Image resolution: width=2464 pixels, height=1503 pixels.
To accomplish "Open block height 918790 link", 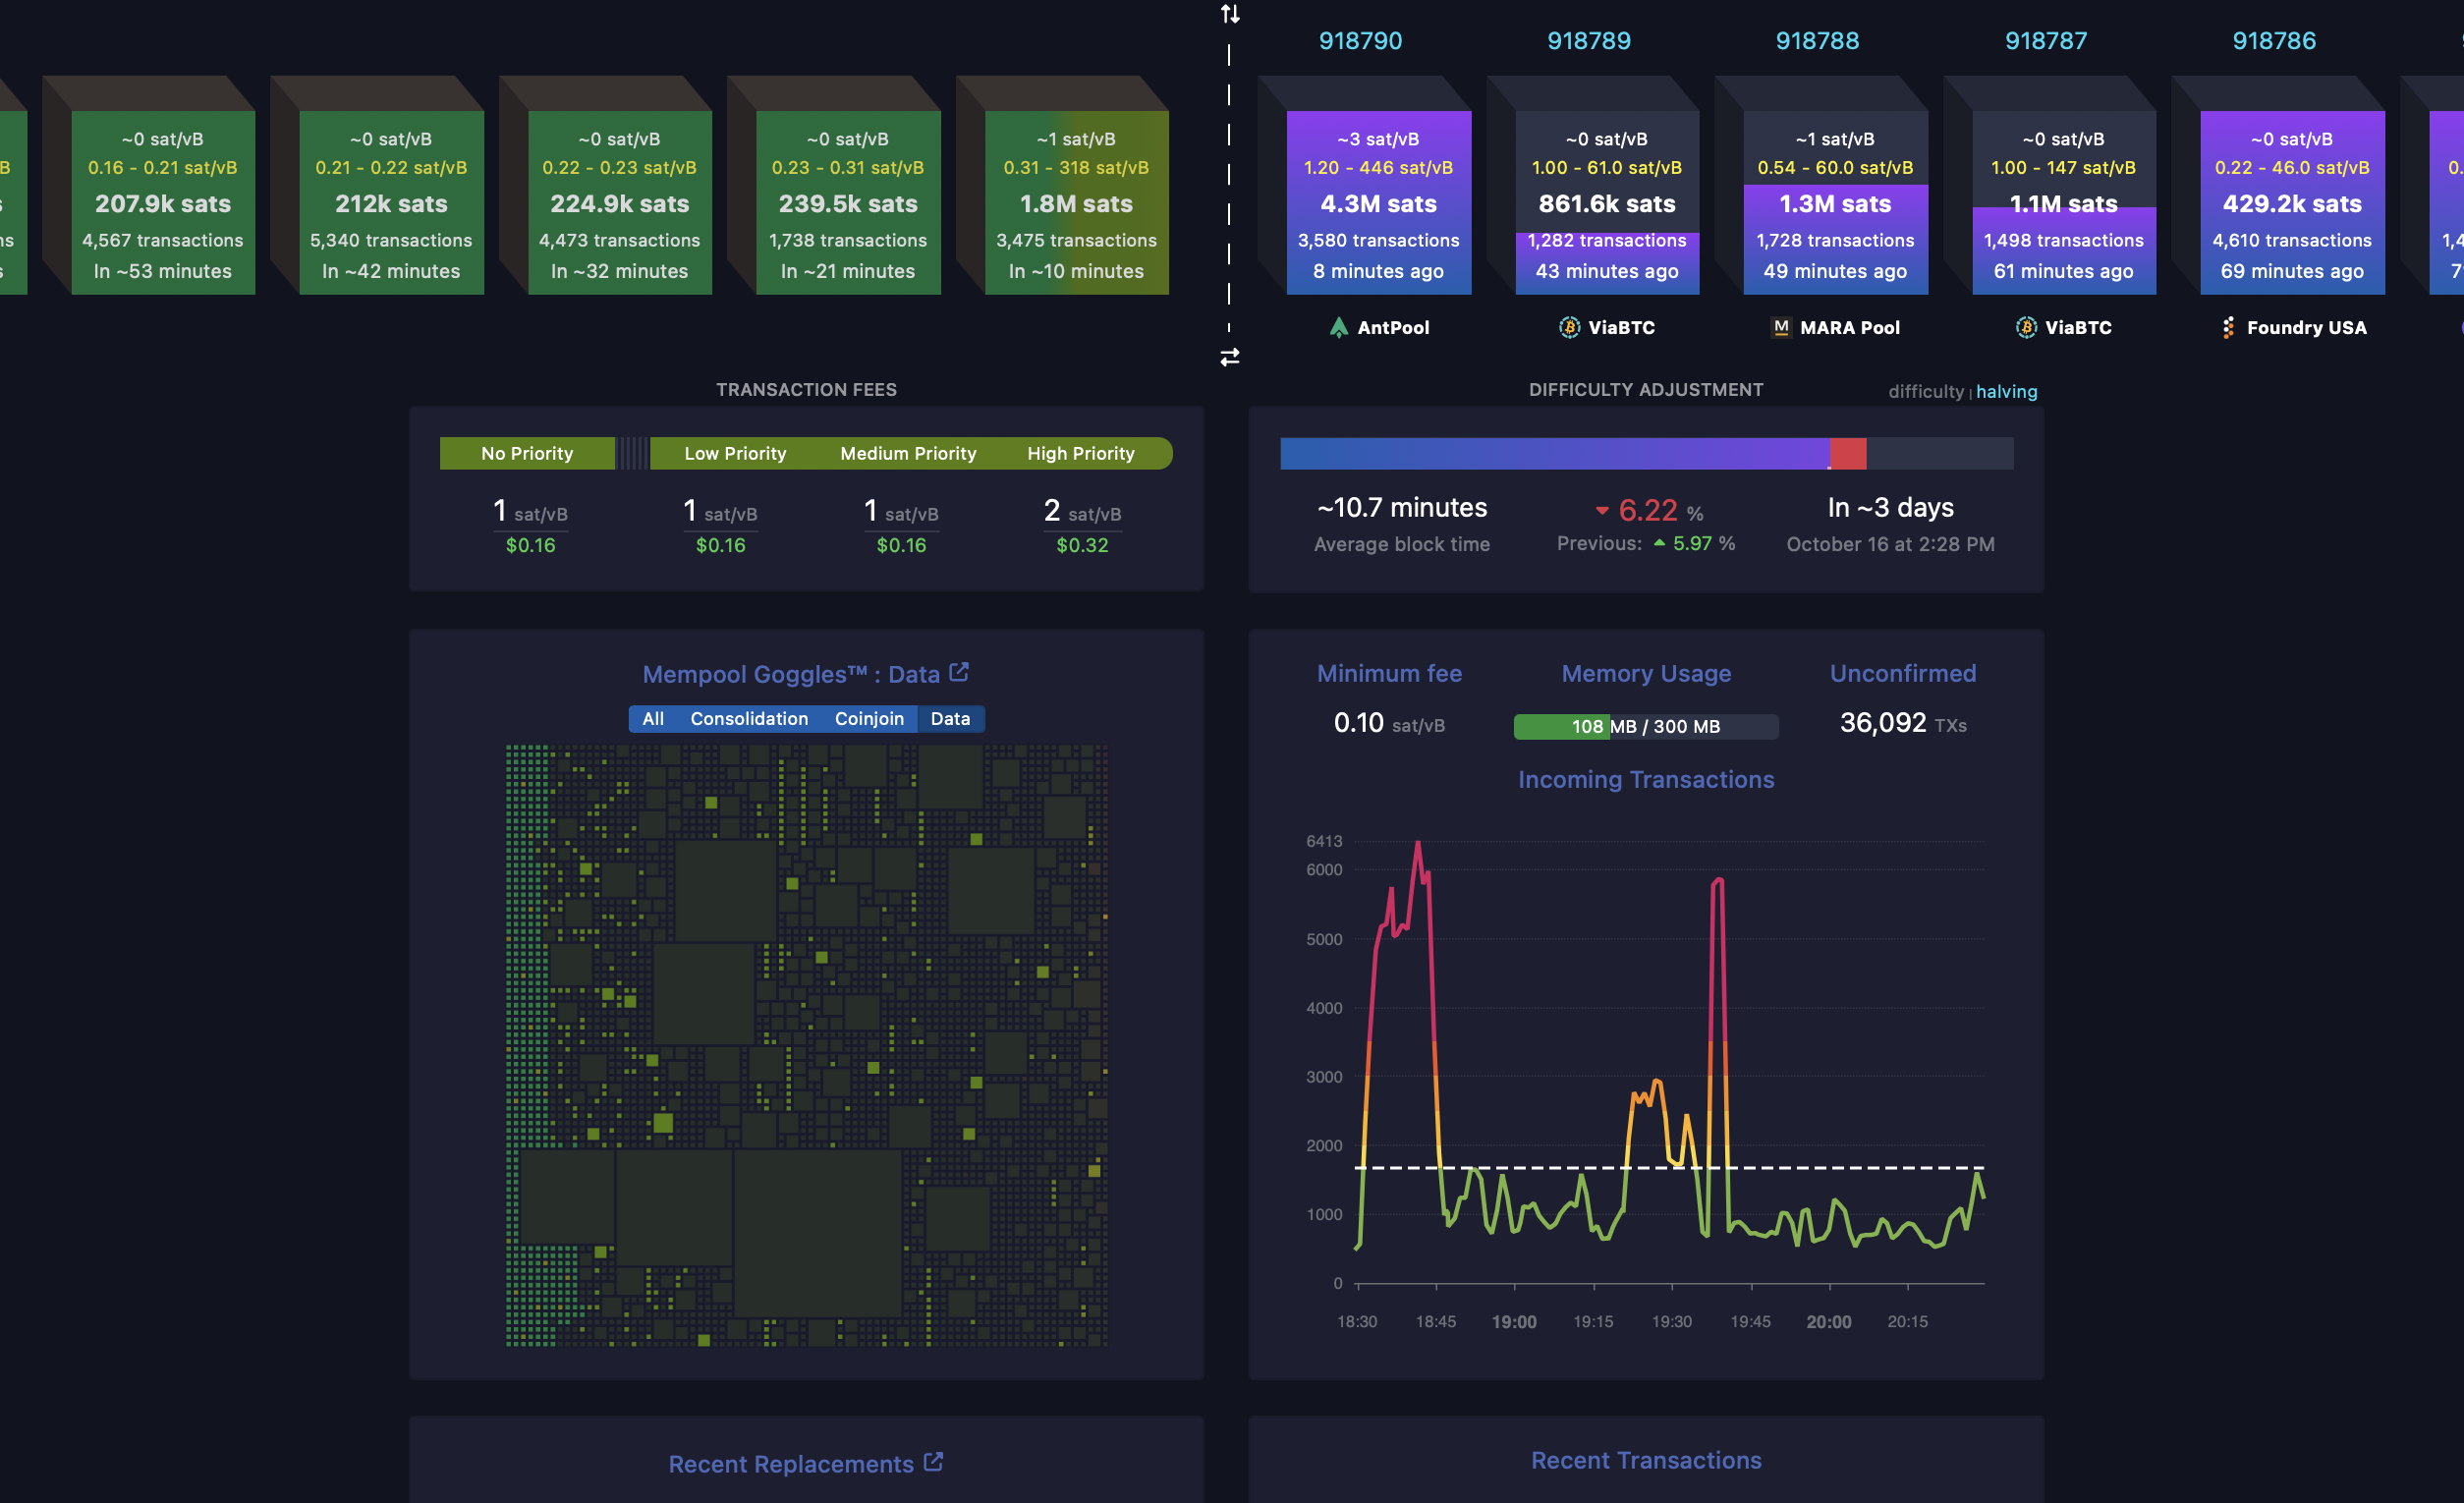I will point(1360,41).
